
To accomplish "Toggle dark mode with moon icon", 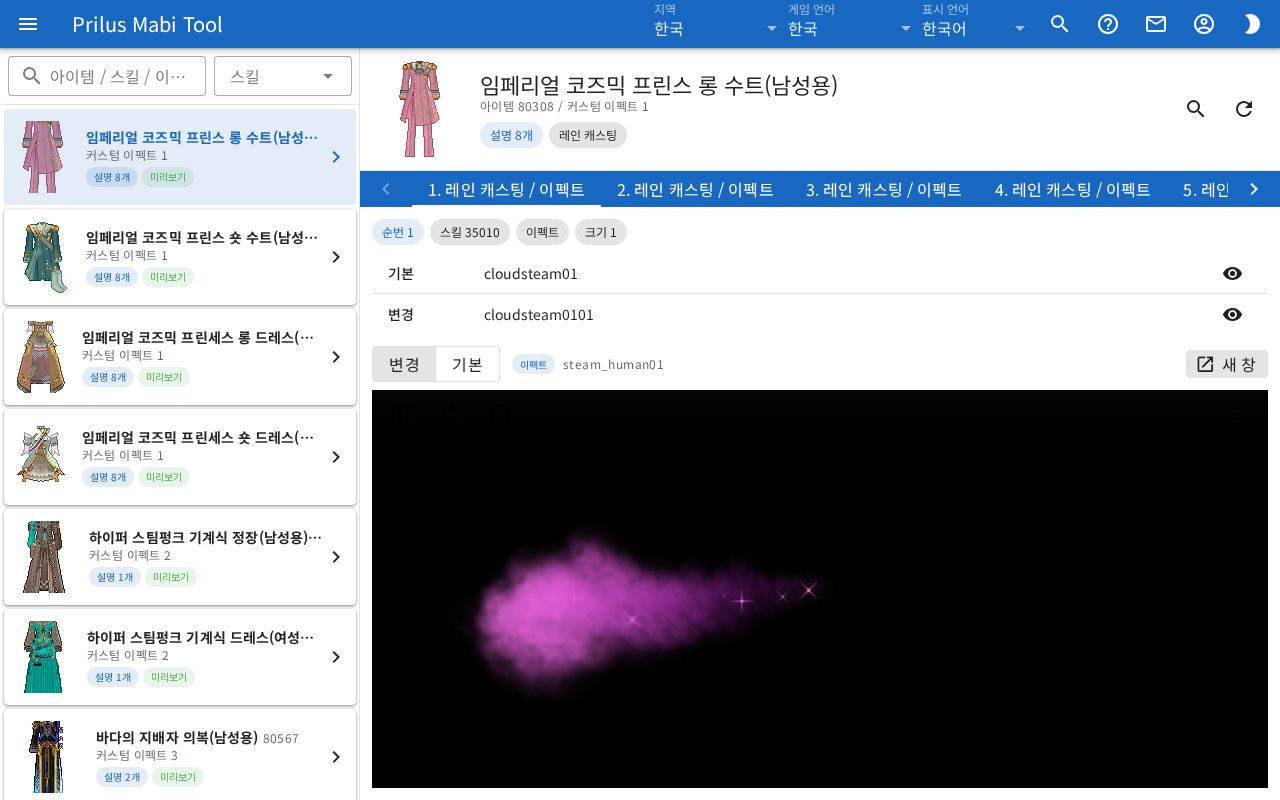I will click(x=1252, y=24).
